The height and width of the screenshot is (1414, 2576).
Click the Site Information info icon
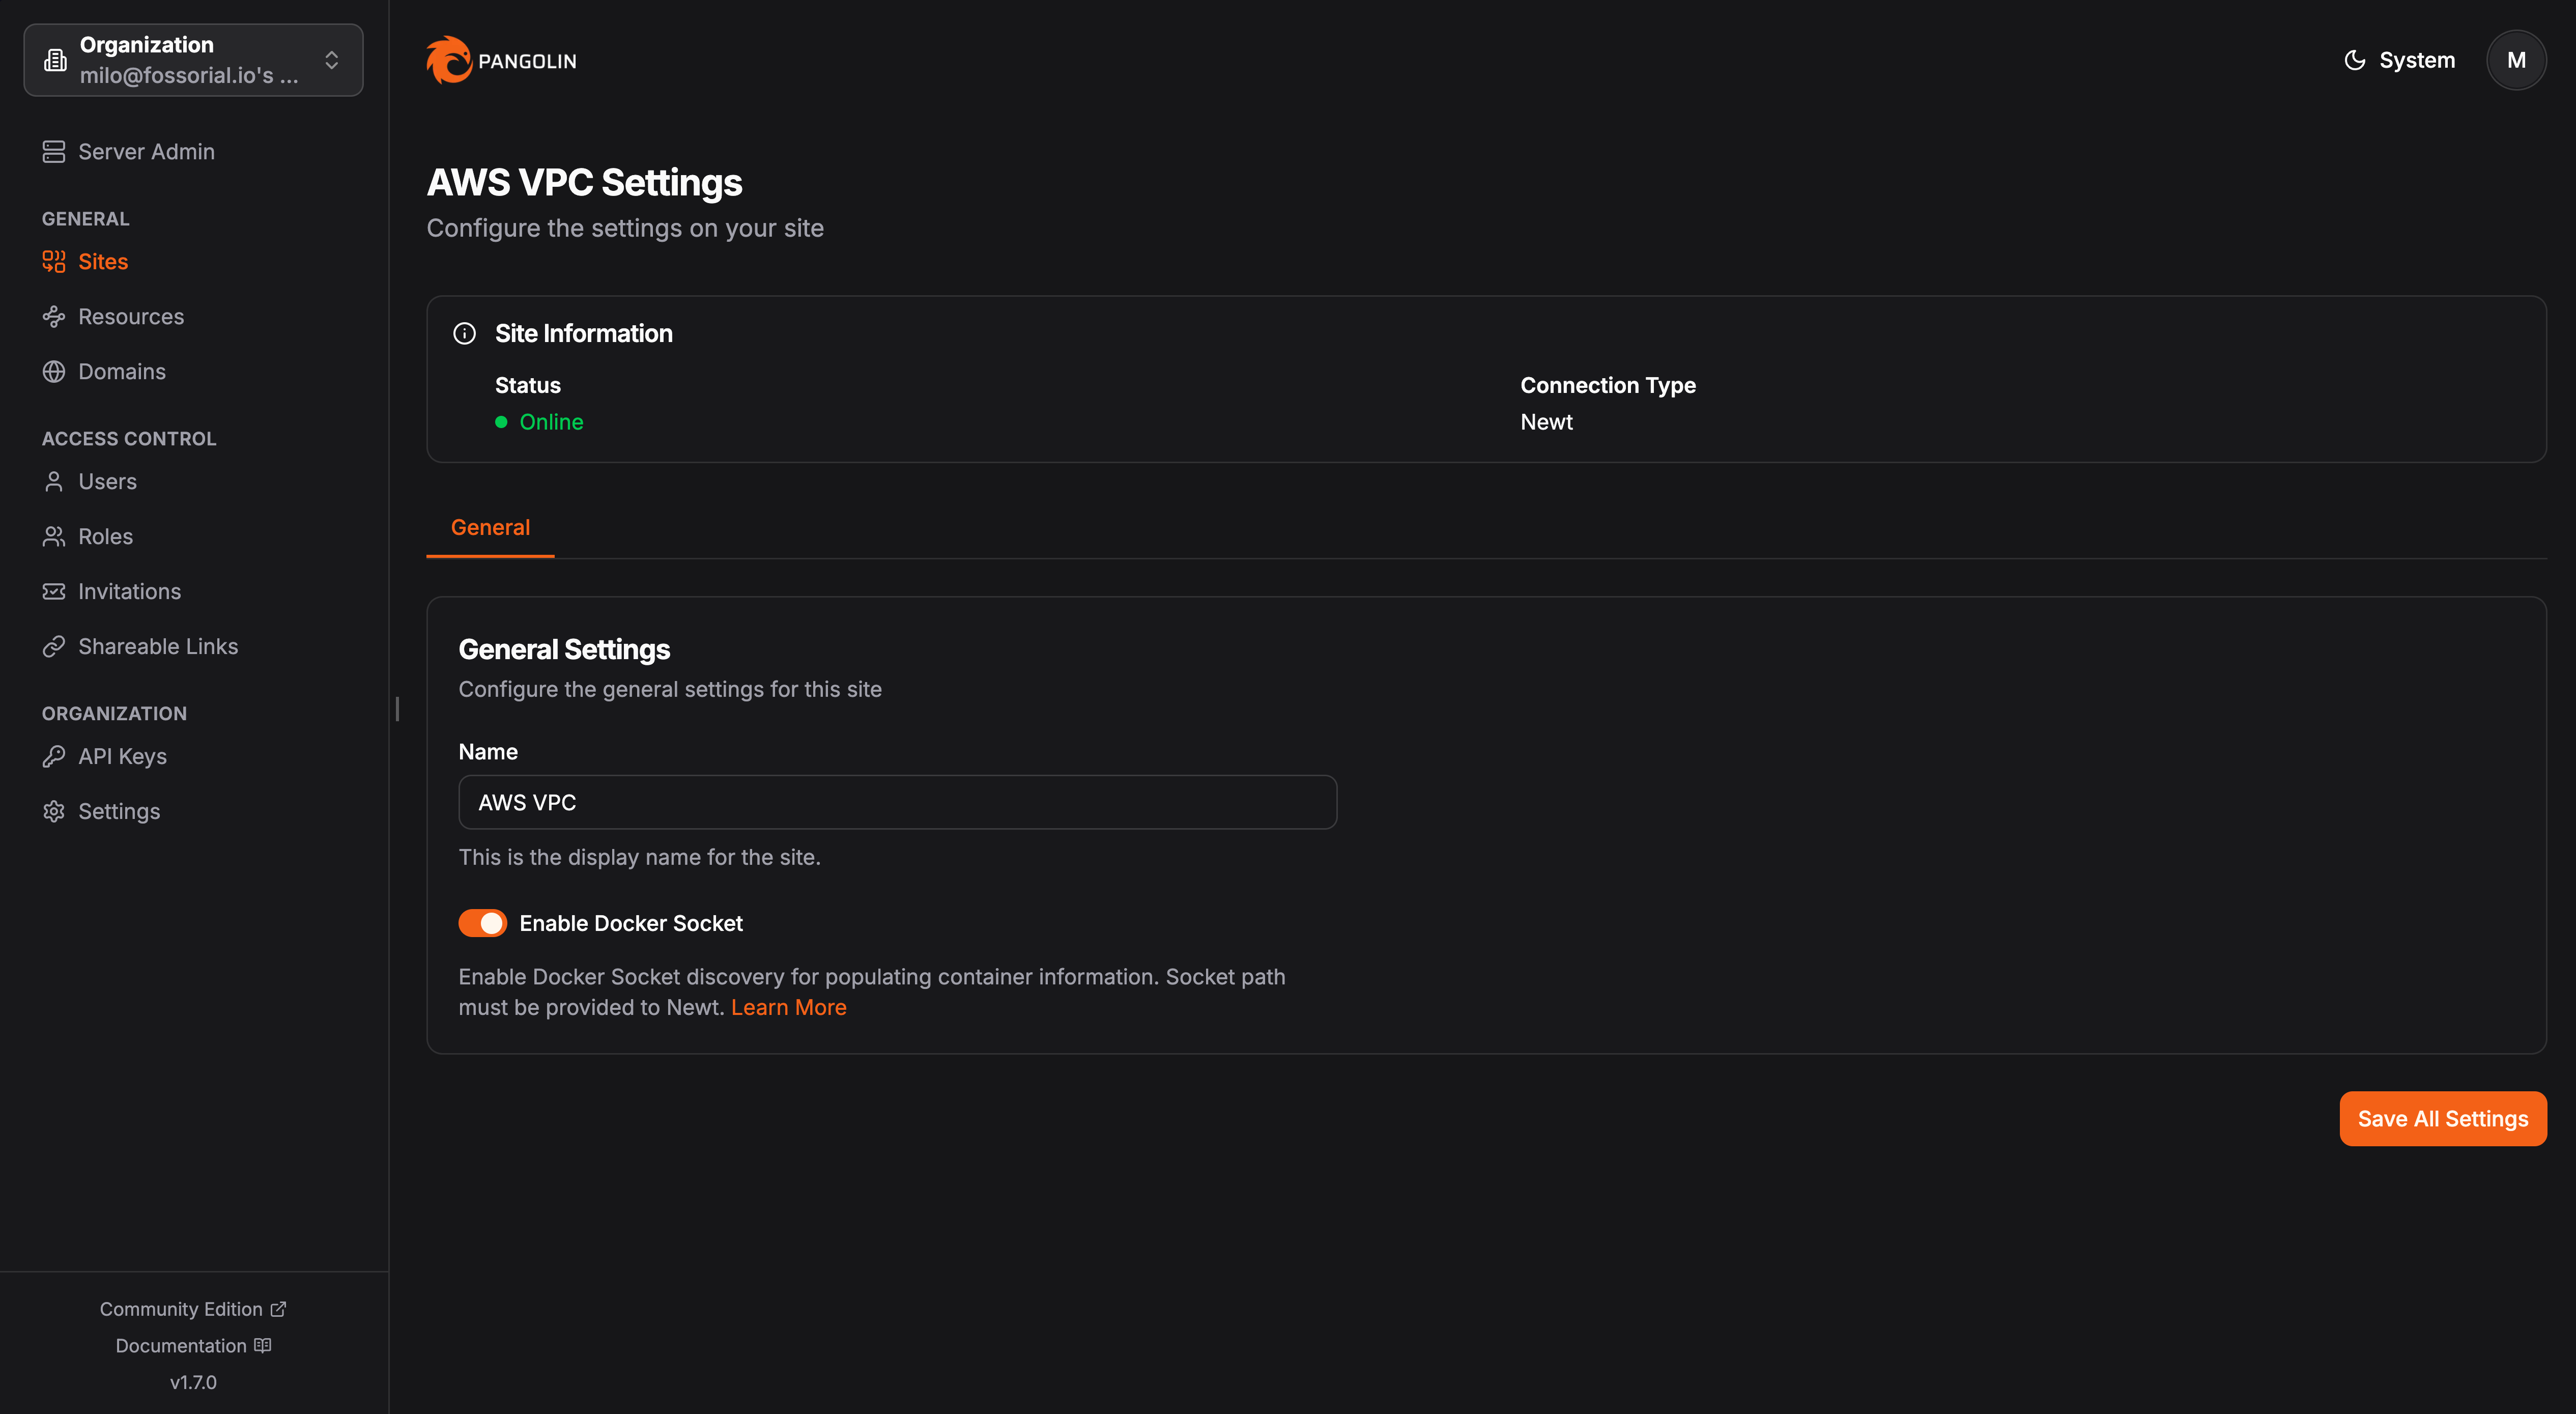(x=465, y=334)
